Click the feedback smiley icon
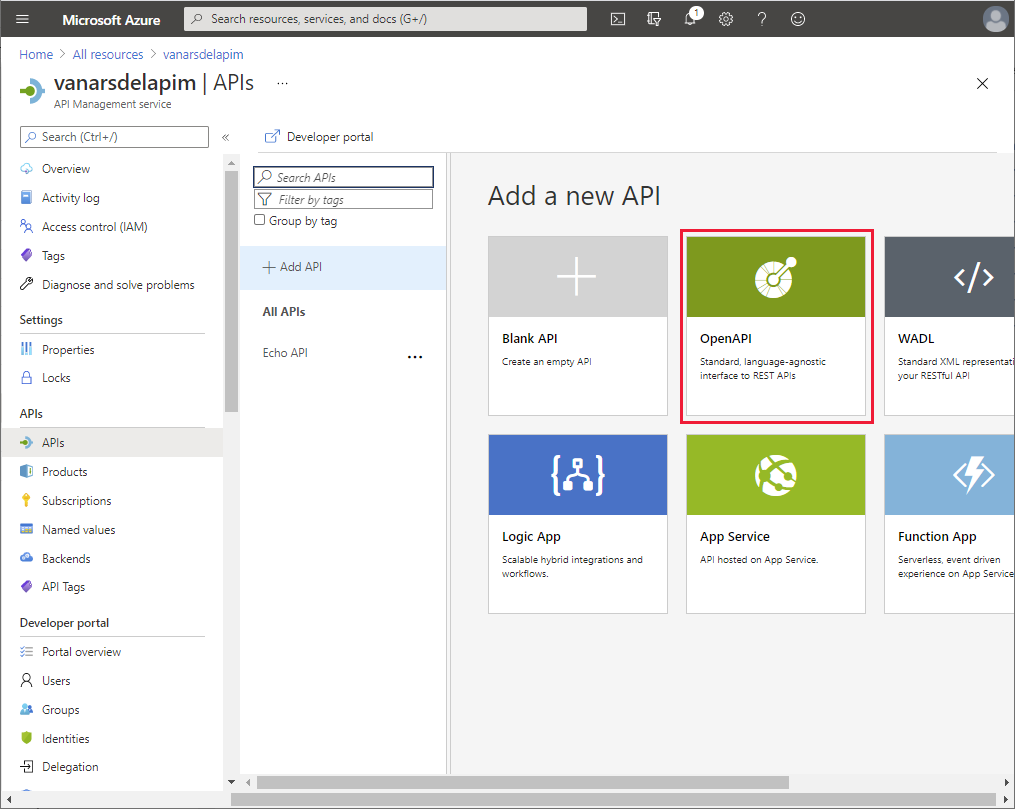Screen dimensions: 1015x809 click(x=798, y=19)
